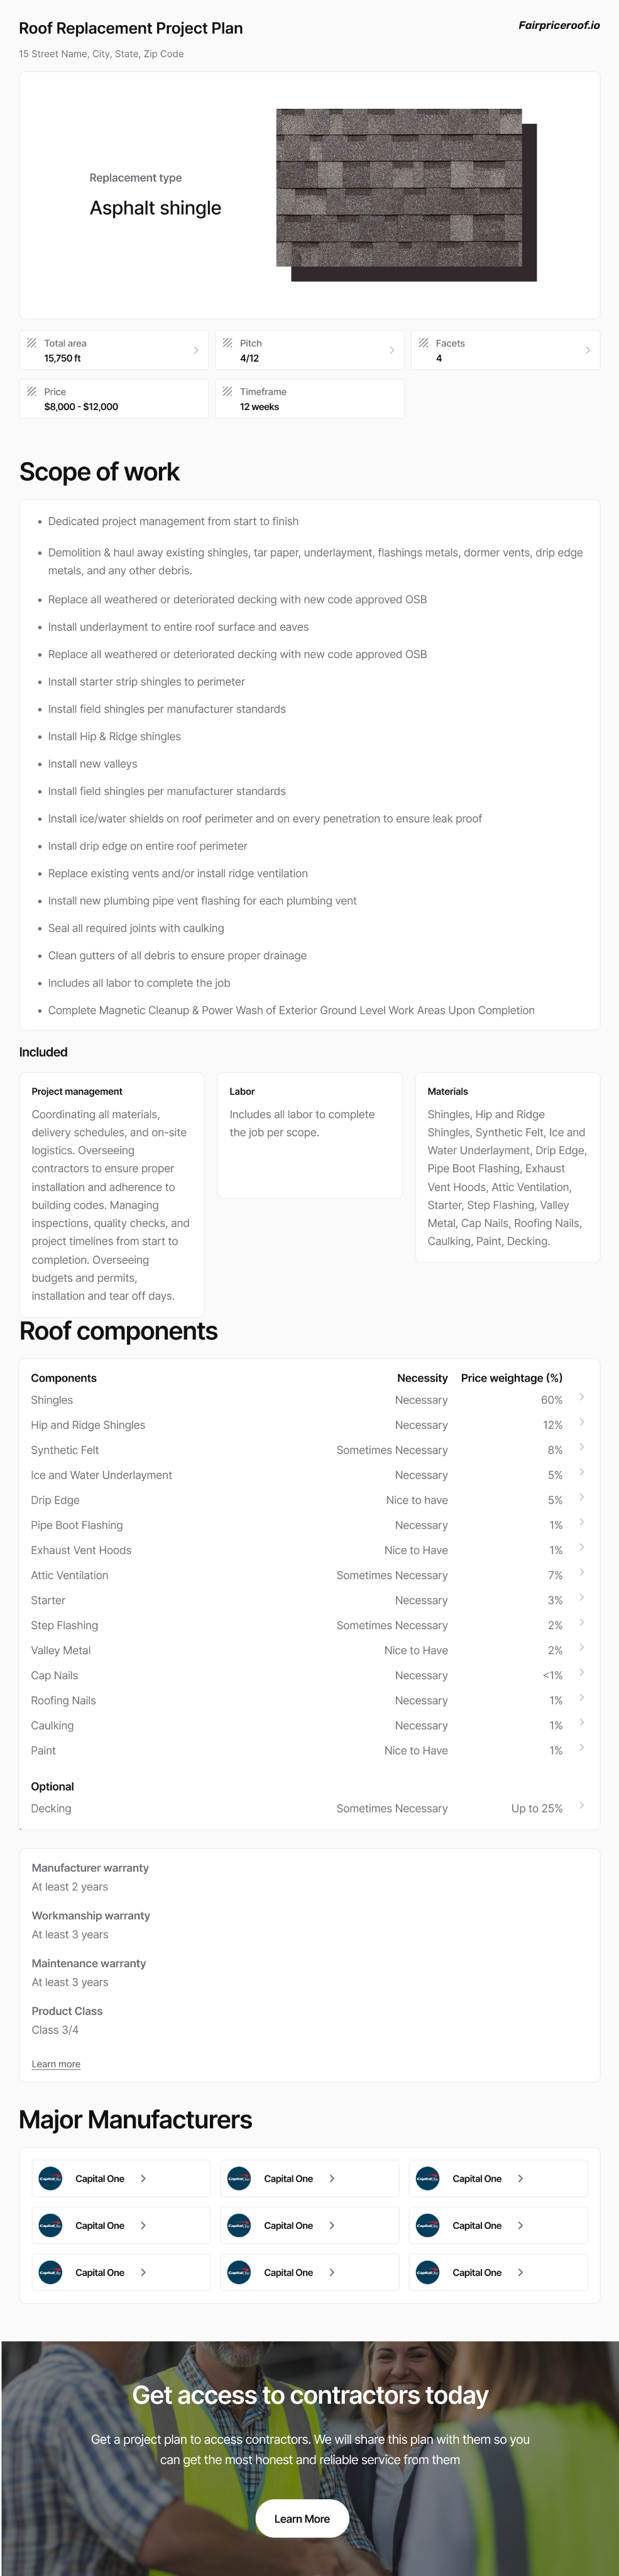This screenshot has width=619, height=2576.
Task: Expand the Paint component row chevron
Action: coord(582,1747)
